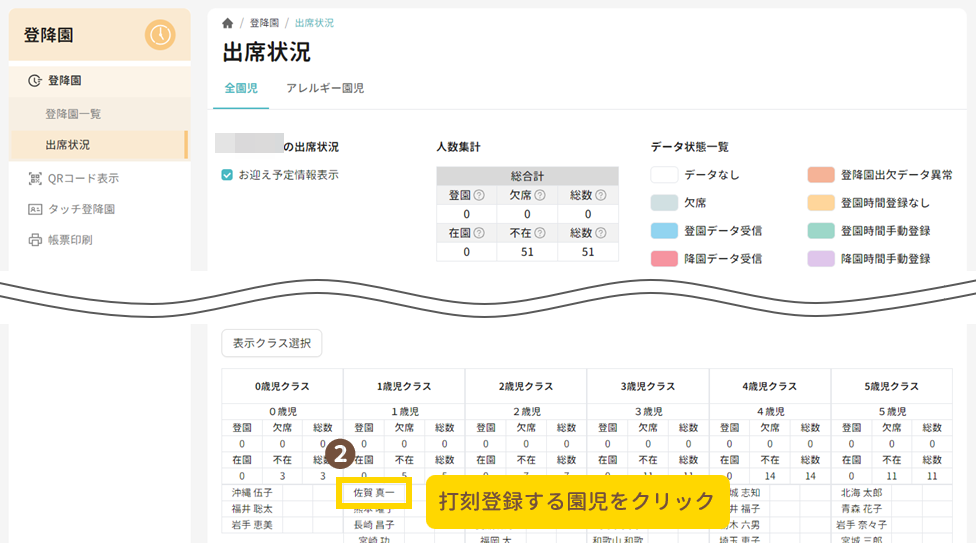976x543 pixels.
Task: Click the printer icon for 帳票印刷
Action: (x=35, y=240)
